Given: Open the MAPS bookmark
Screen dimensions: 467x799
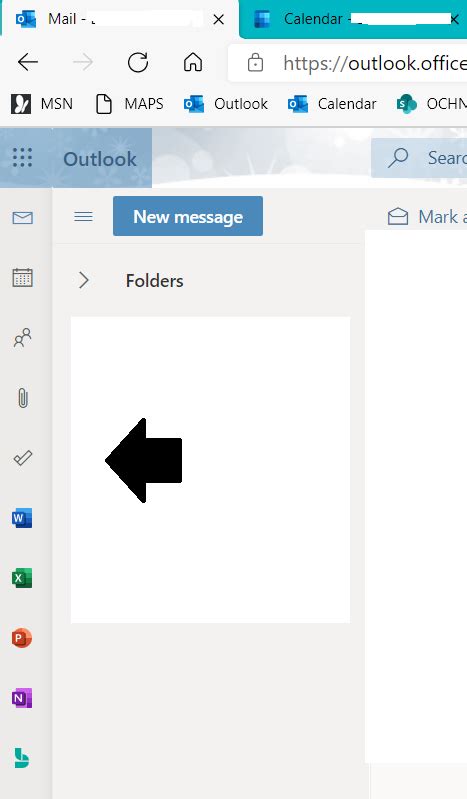Looking at the screenshot, I should pos(129,104).
